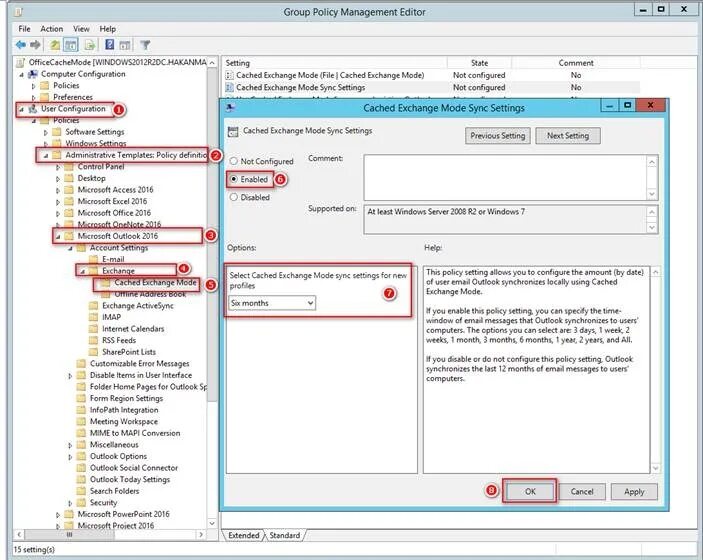This screenshot has width=703, height=560.
Task: Expand the Outlook Options node
Action: click(70, 457)
